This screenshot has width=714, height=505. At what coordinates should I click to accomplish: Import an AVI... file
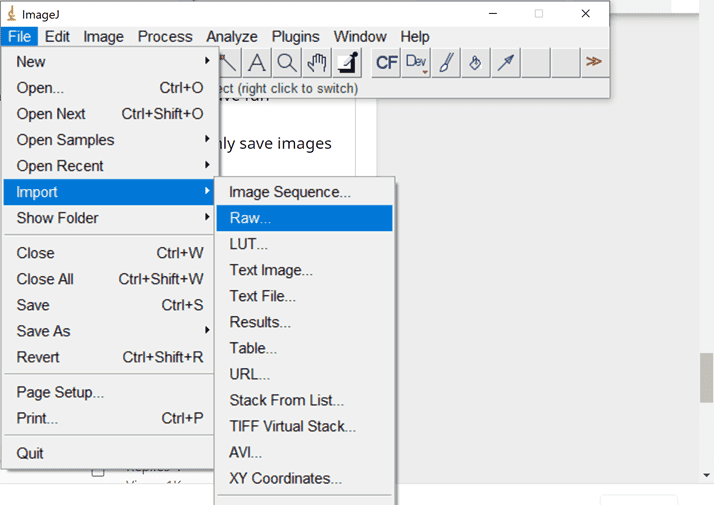304,452
